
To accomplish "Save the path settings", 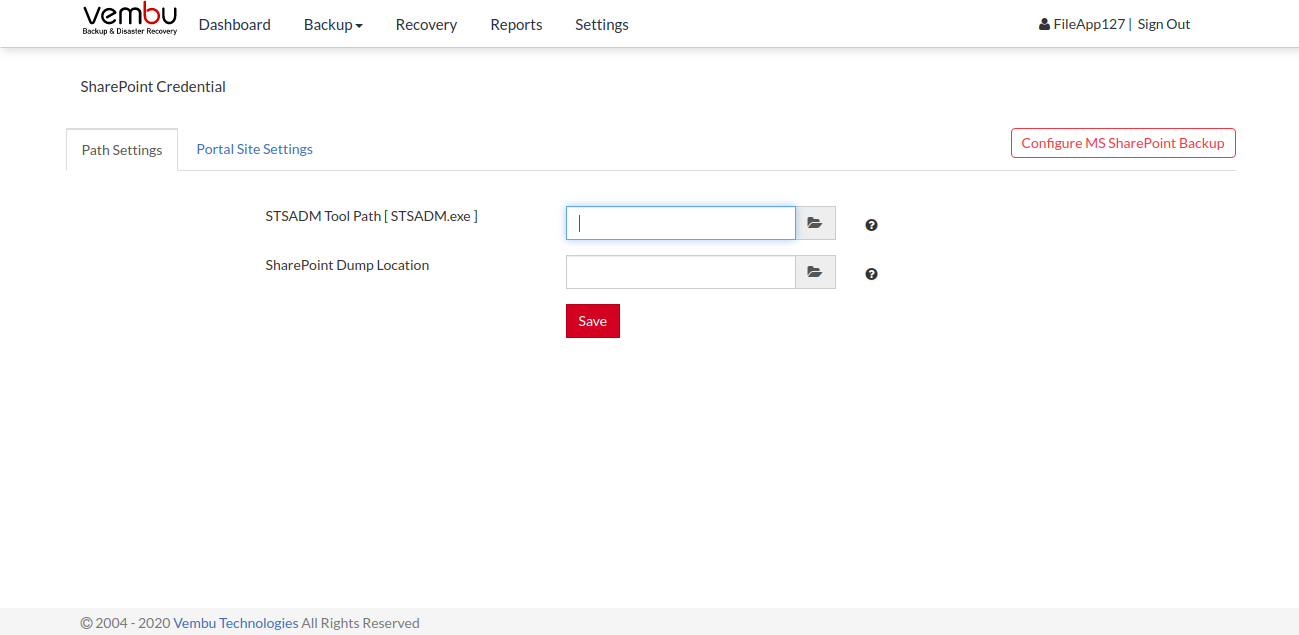I will pyautogui.click(x=593, y=321).
